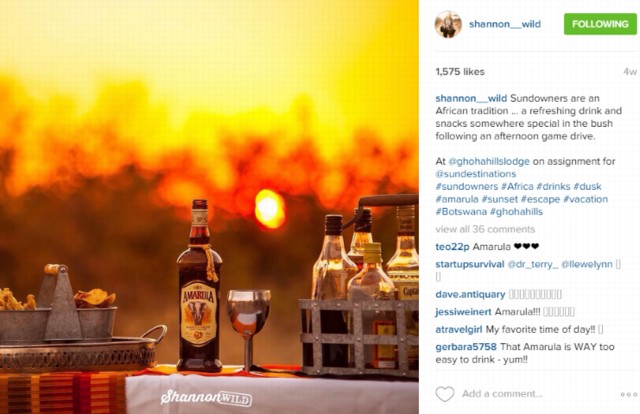Open gerbara5758's profile
This screenshot has height=414, width=640.
tap(466, 347)
